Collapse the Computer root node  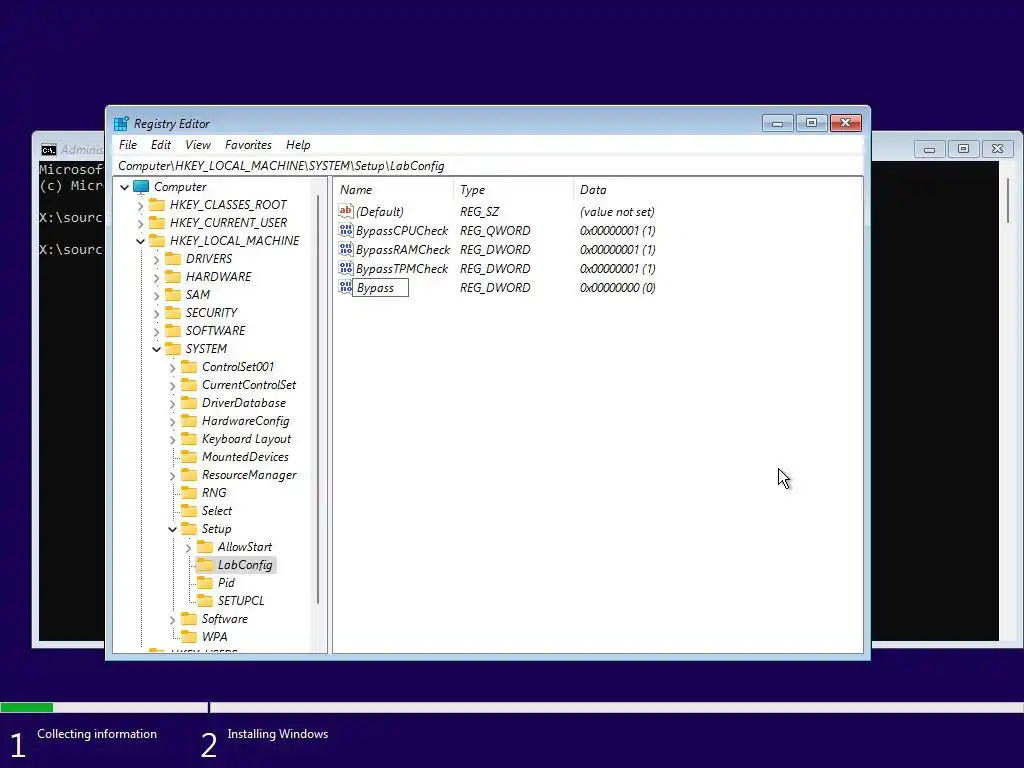pos(124,187)
